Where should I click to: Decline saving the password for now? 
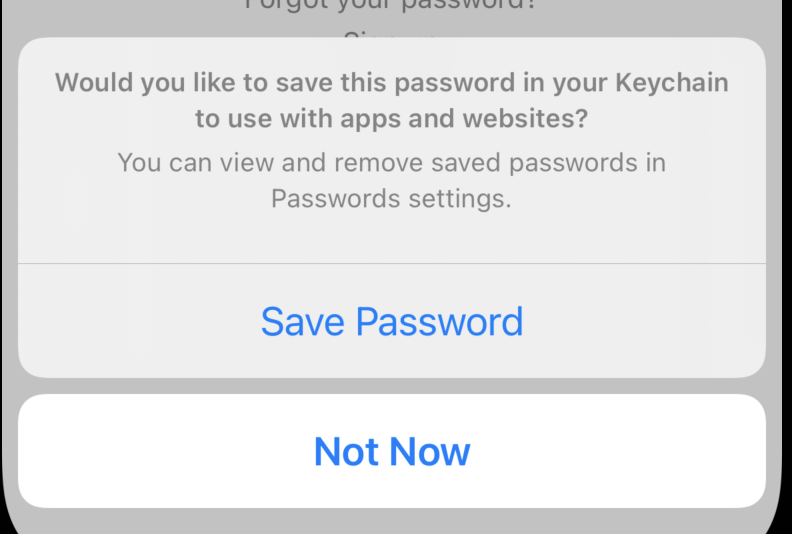(392, 451)
